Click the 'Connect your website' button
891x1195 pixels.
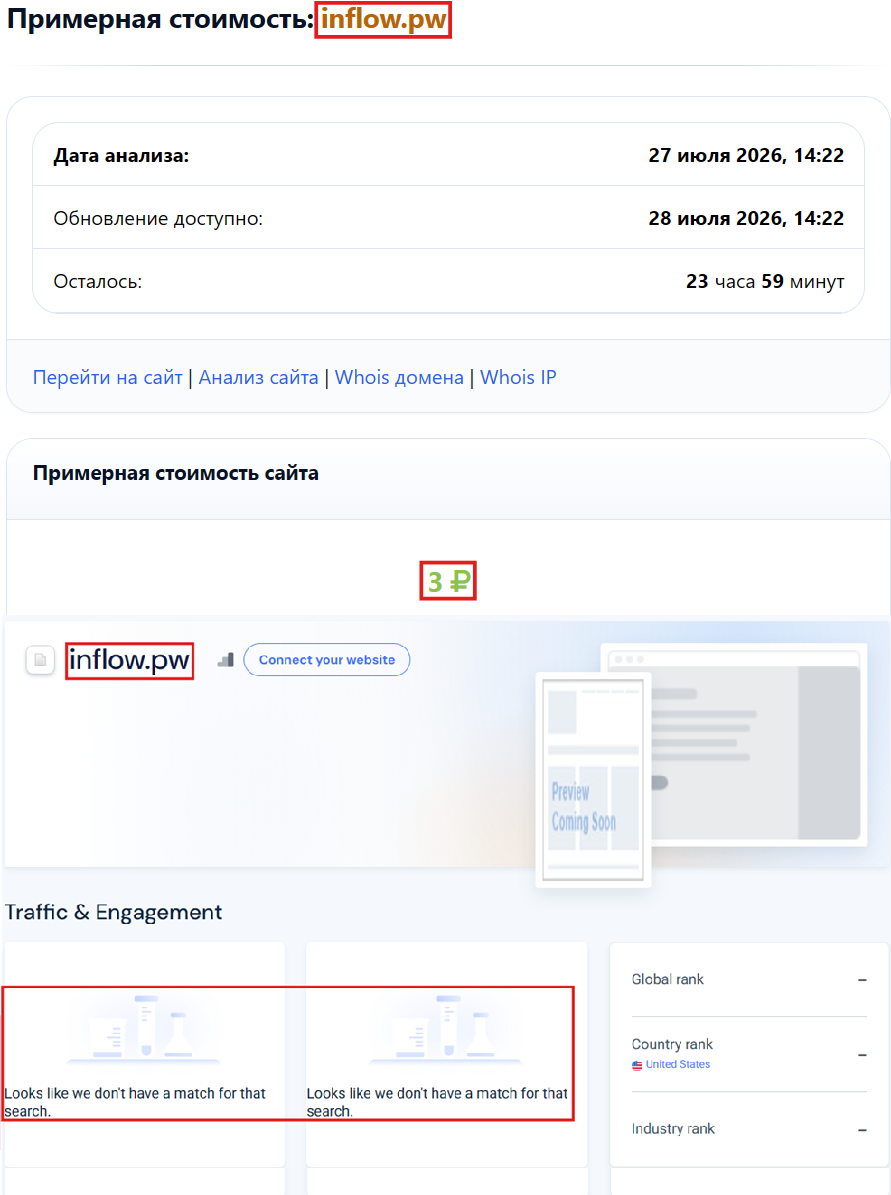click(x=327, y=660)
